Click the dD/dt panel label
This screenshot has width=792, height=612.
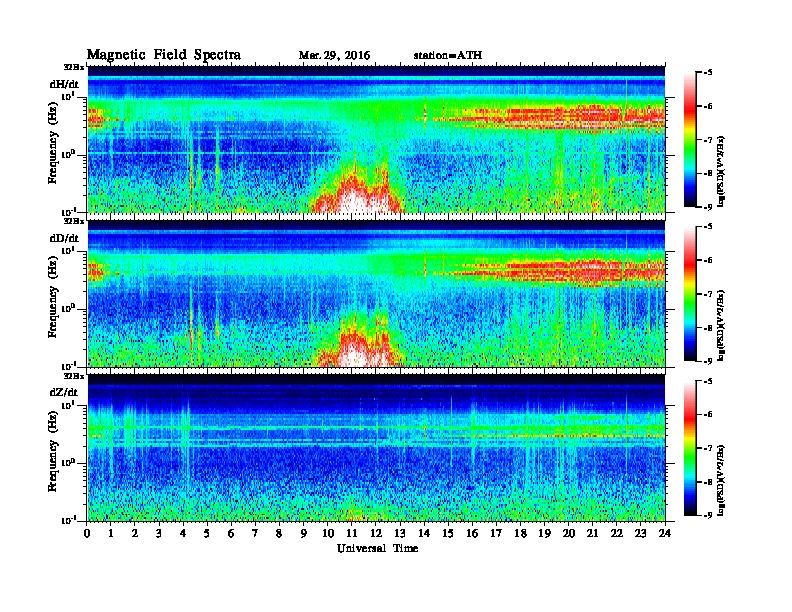[x=64, y=238]
